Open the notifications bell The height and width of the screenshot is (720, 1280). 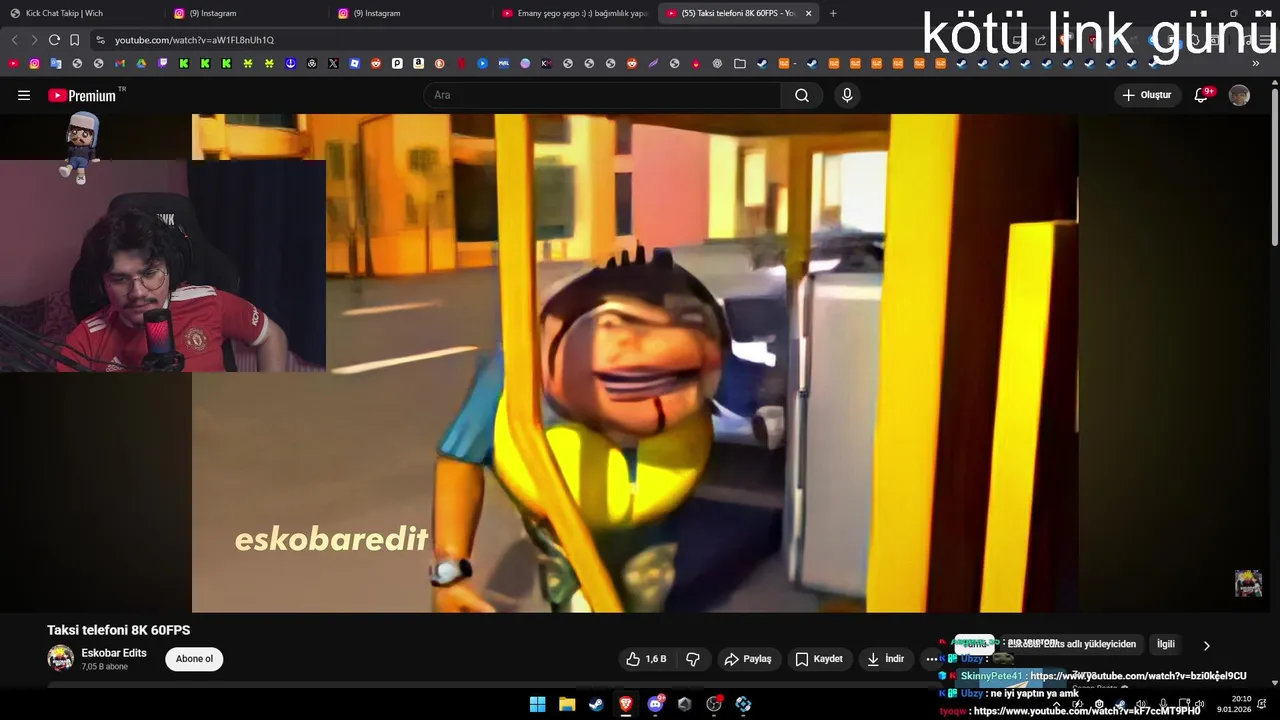coord(1202,95)
